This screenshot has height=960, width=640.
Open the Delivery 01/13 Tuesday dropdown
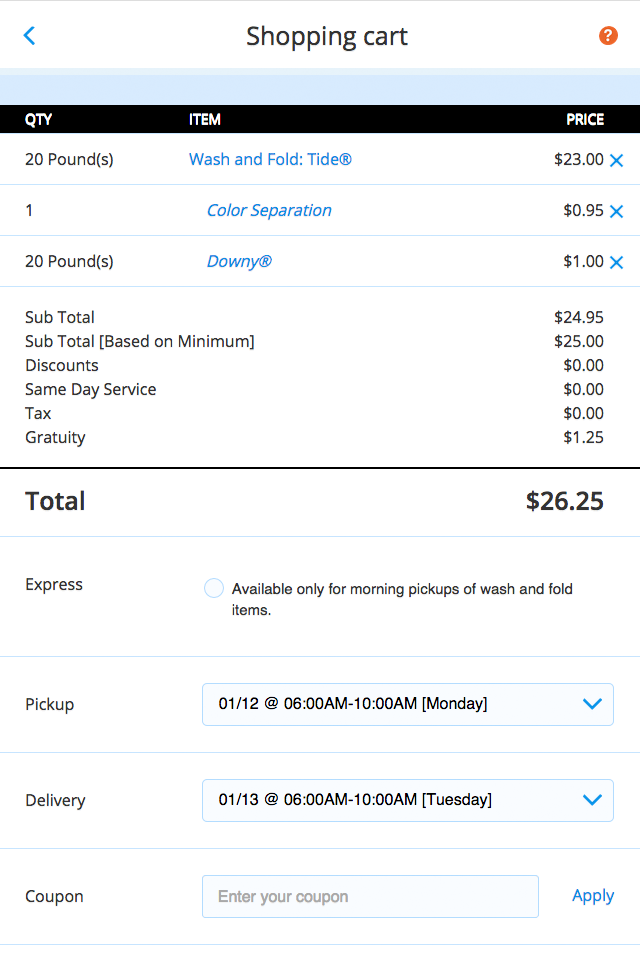click(408, 800)
